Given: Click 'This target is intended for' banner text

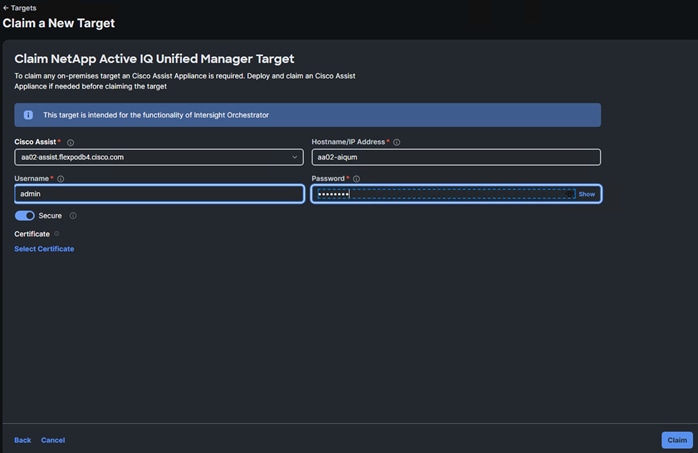Looking at the screenshot, I should (156, 115).
